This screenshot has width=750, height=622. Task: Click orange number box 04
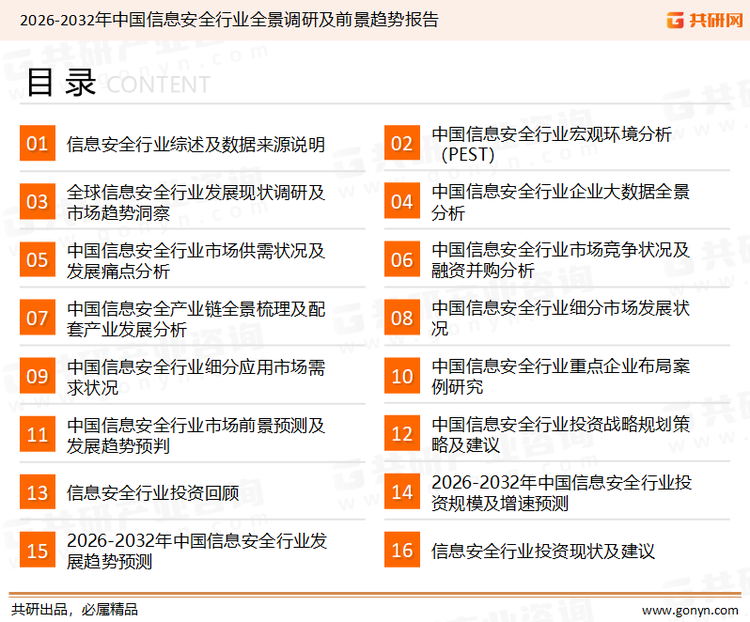click(402, 201)
